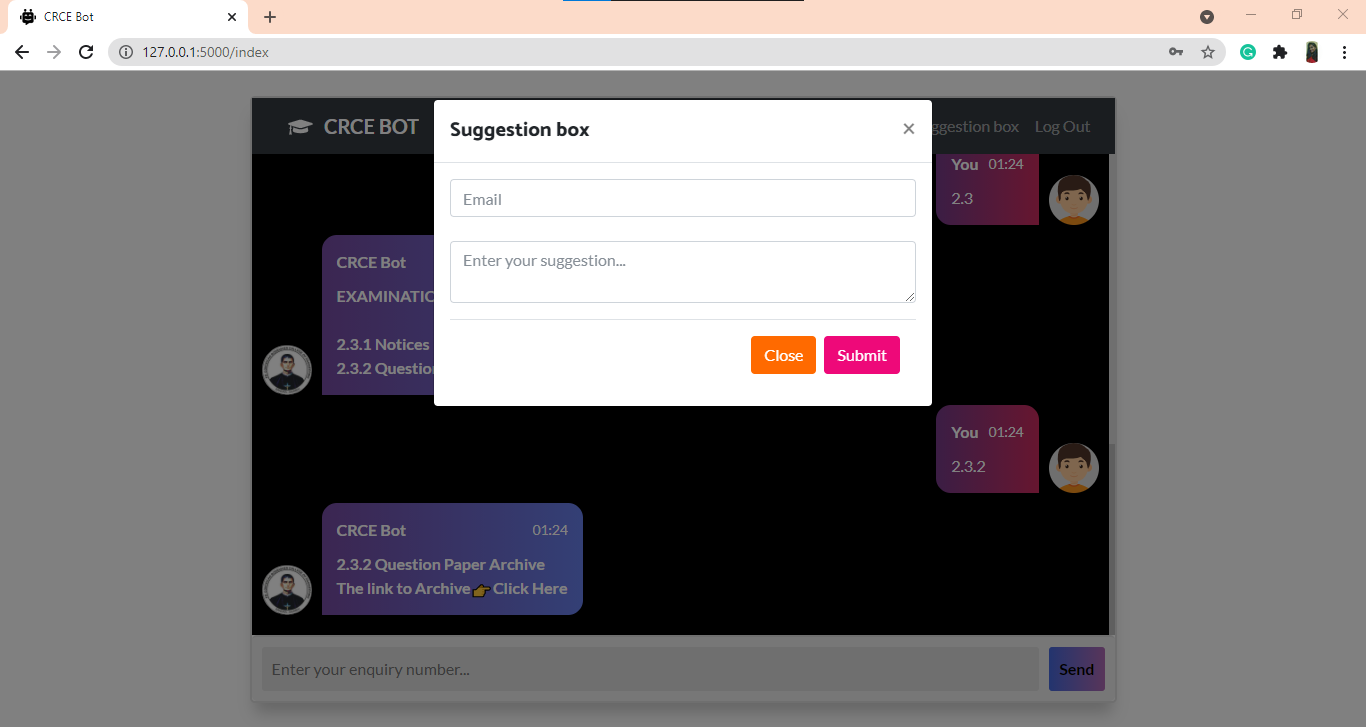
Task: Open the Grammarly extension icon
Action: [1247, 51]
